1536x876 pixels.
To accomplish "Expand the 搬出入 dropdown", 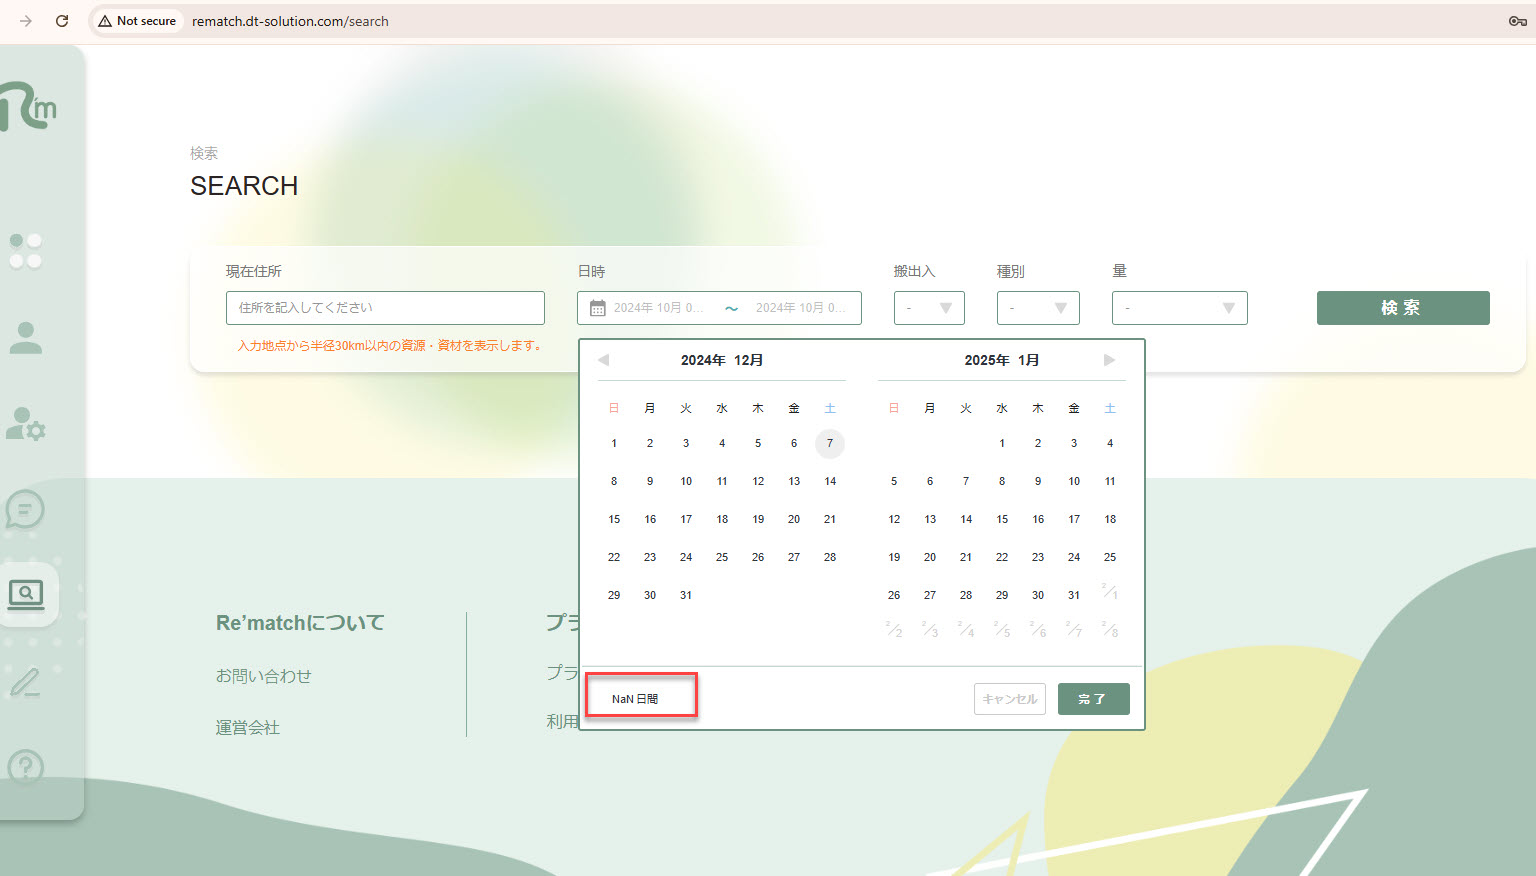I will pos(929,308).
